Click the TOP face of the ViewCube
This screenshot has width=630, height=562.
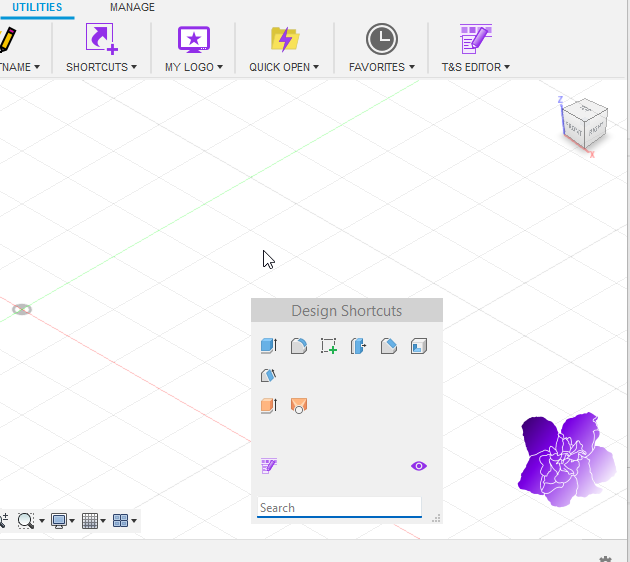585,108
